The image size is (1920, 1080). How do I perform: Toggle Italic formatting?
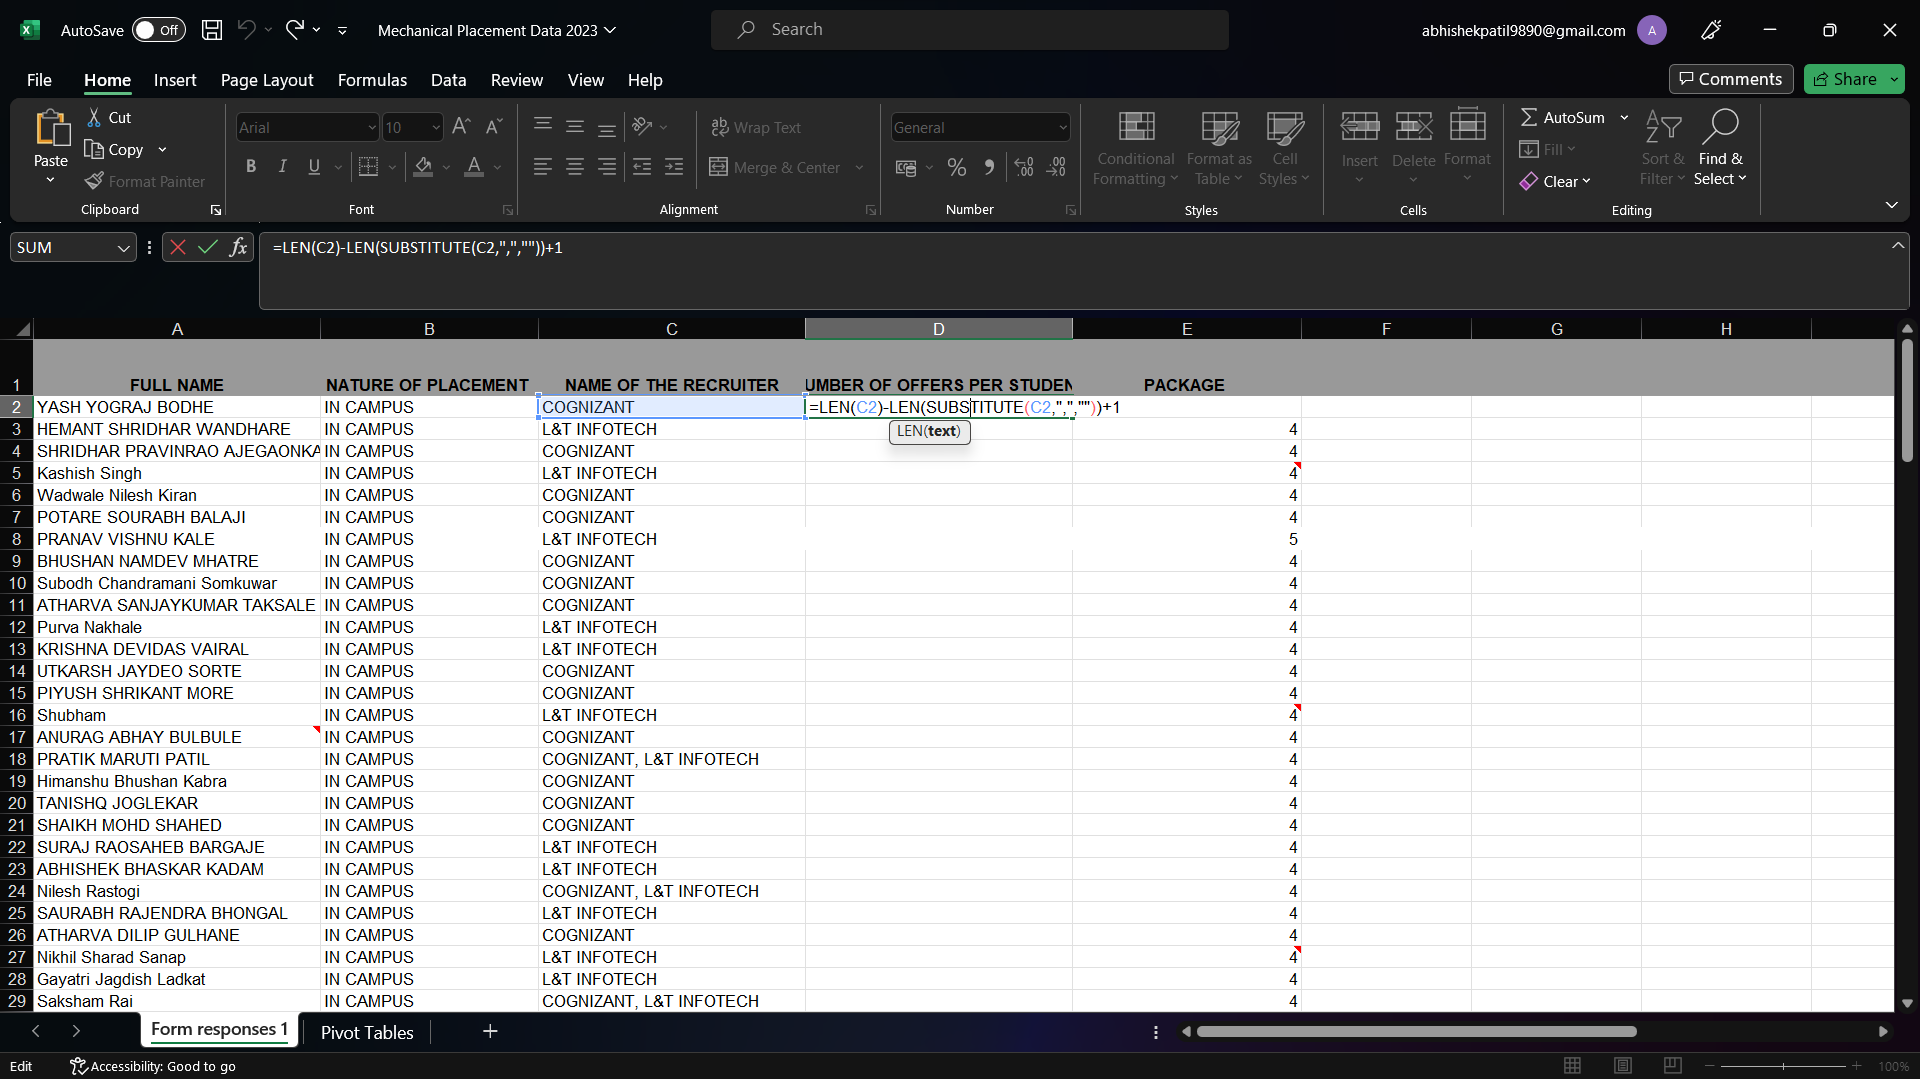click(283, 167)
